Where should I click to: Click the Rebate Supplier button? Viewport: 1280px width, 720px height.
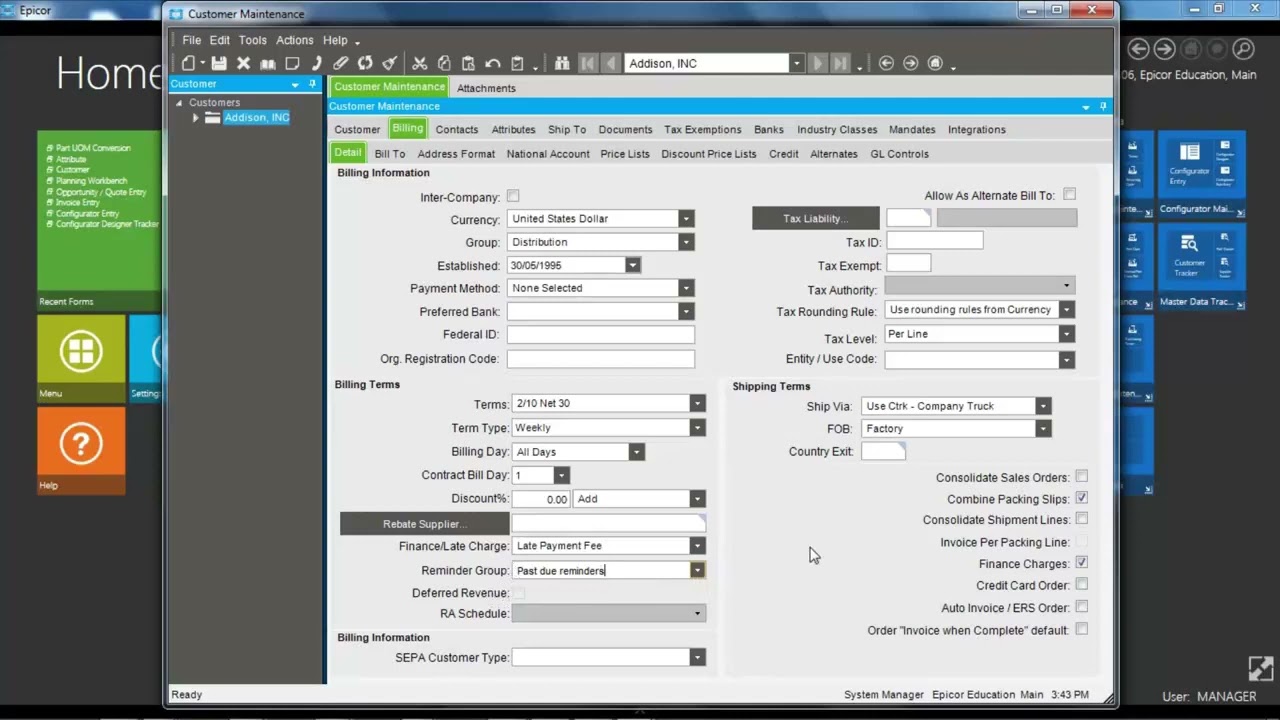coord(425,524)
